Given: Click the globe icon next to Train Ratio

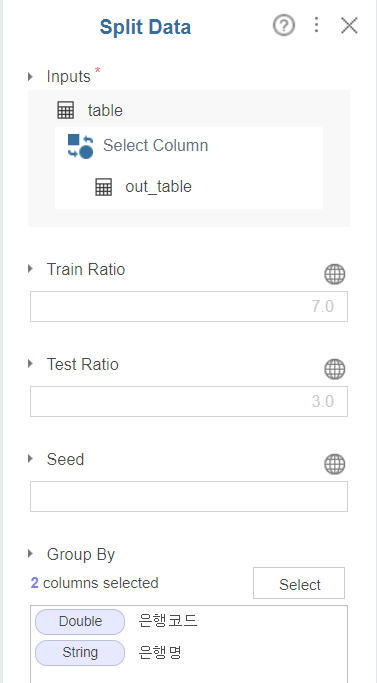Looking at the screenshot, I should coord(335,274).
